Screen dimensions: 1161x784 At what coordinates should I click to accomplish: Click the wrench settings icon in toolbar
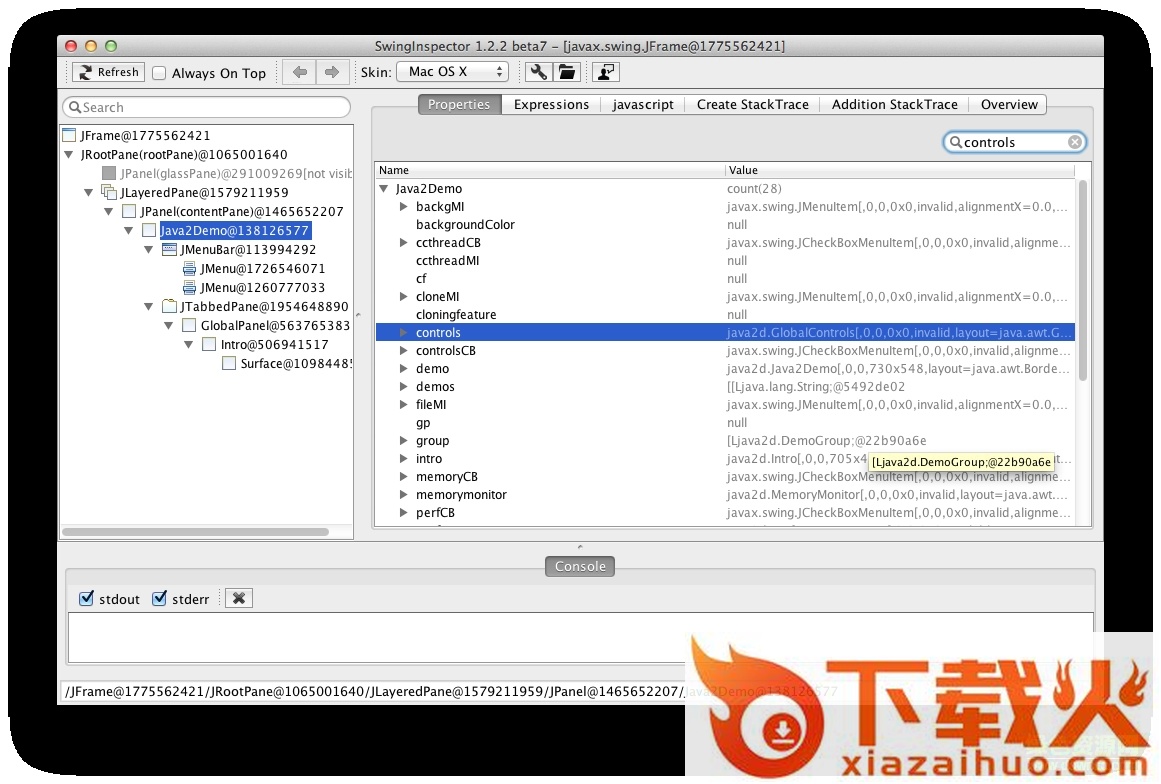click(539, 72)
